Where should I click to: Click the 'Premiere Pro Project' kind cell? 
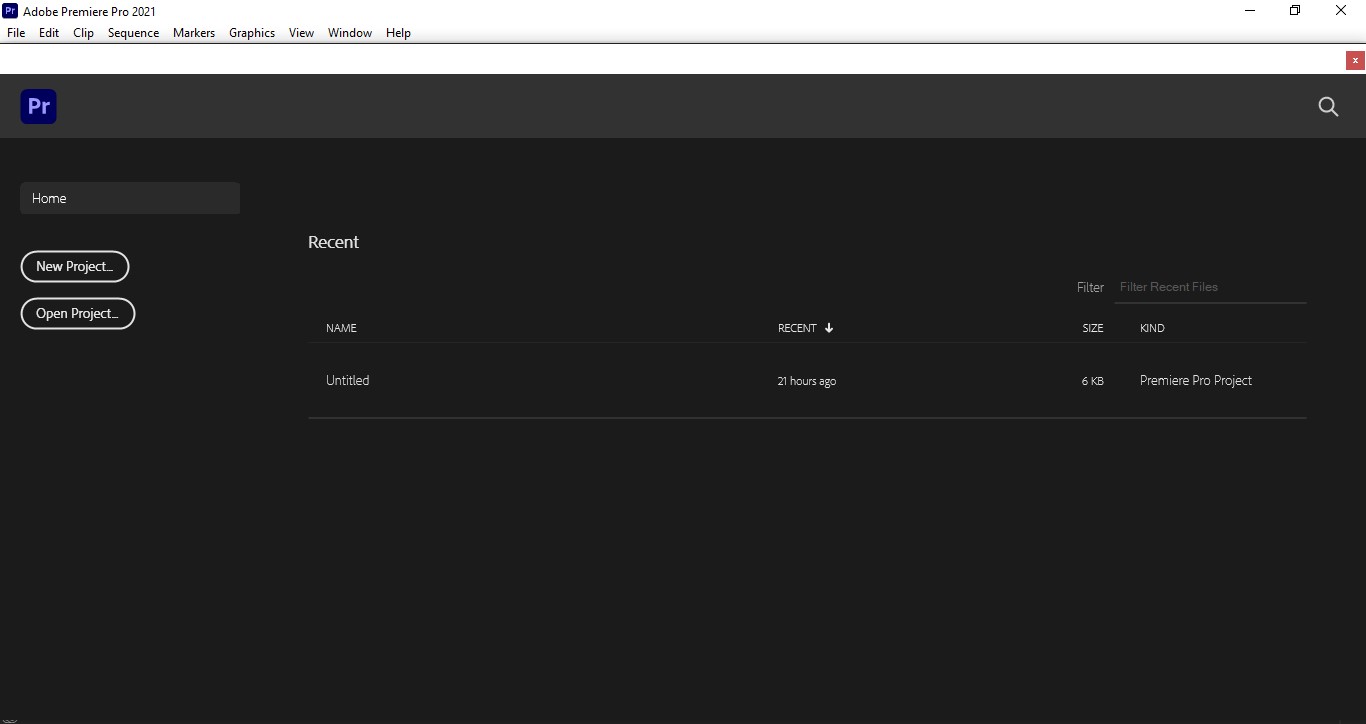tap(1196, 380)
